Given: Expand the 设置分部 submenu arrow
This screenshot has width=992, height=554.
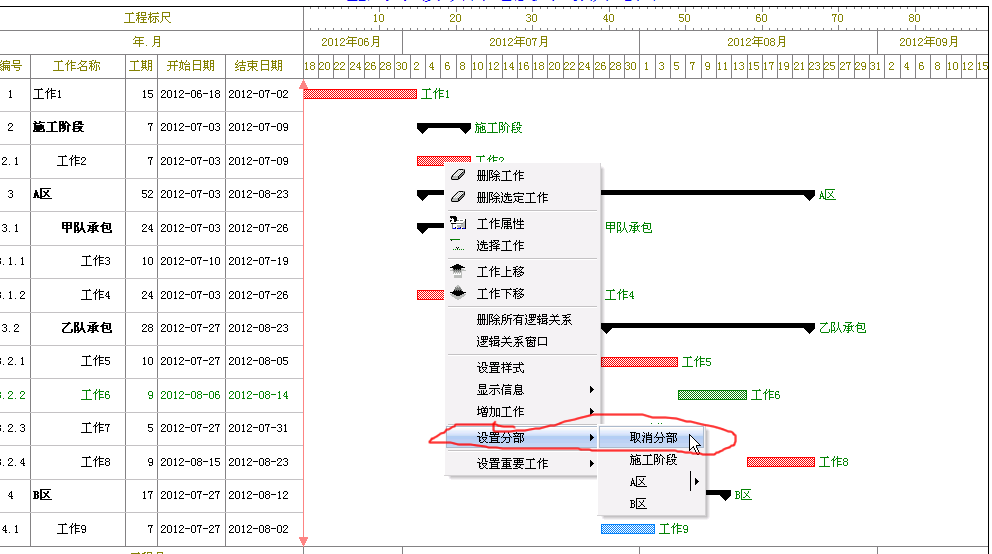Looking at the screenshot, I should coord(592,438).
